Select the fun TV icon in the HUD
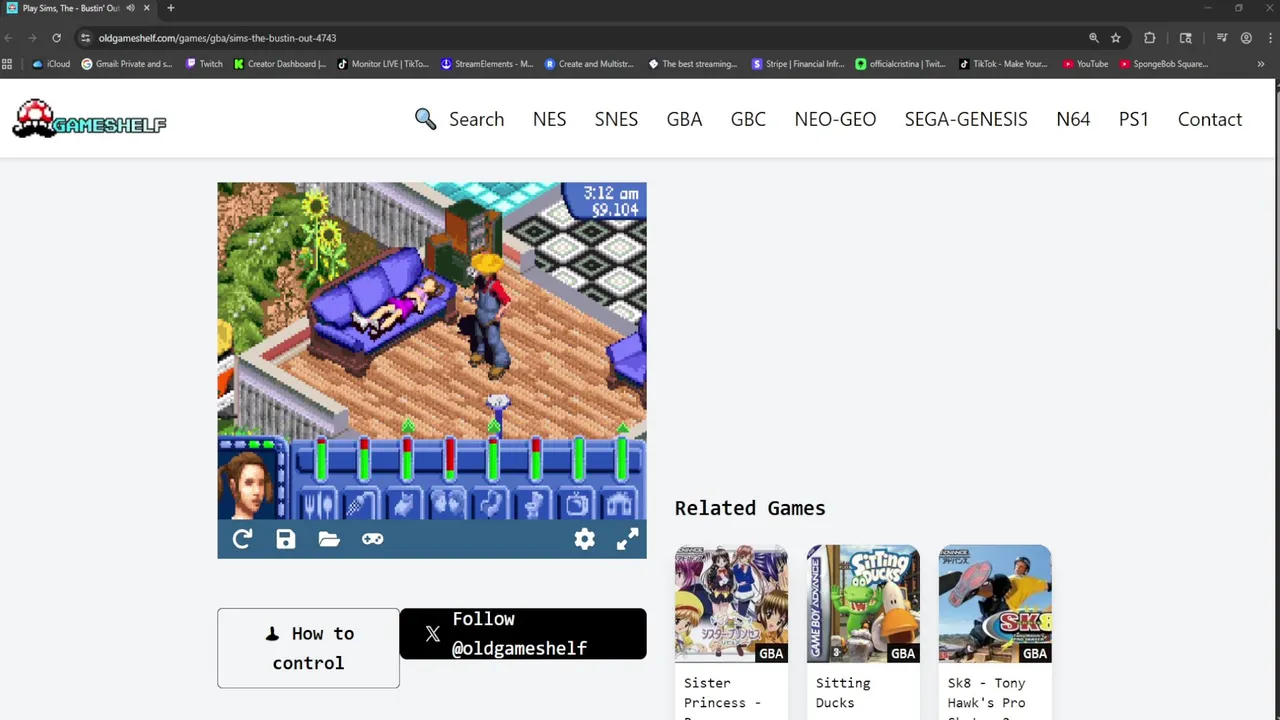 577,504
